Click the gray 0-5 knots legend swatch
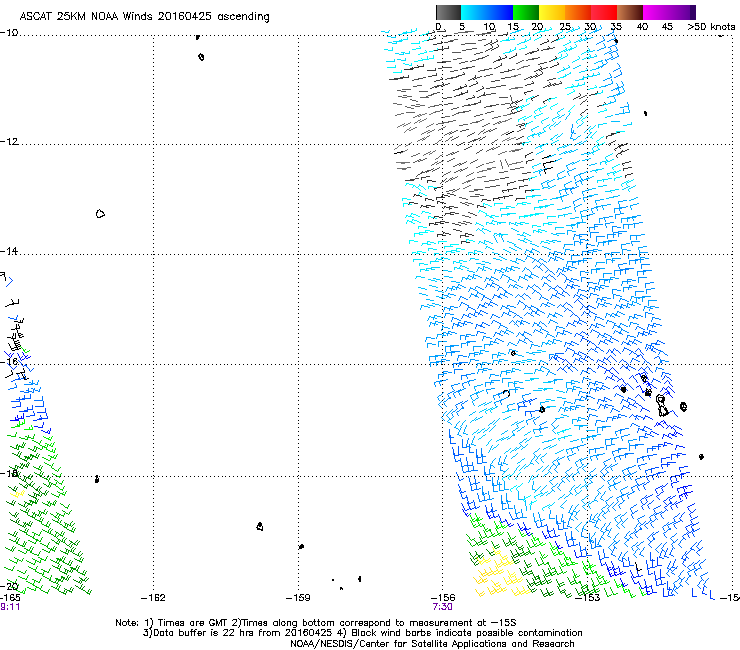Image resolution: width=740 pixels, height=650 pixels. (448, 12)
